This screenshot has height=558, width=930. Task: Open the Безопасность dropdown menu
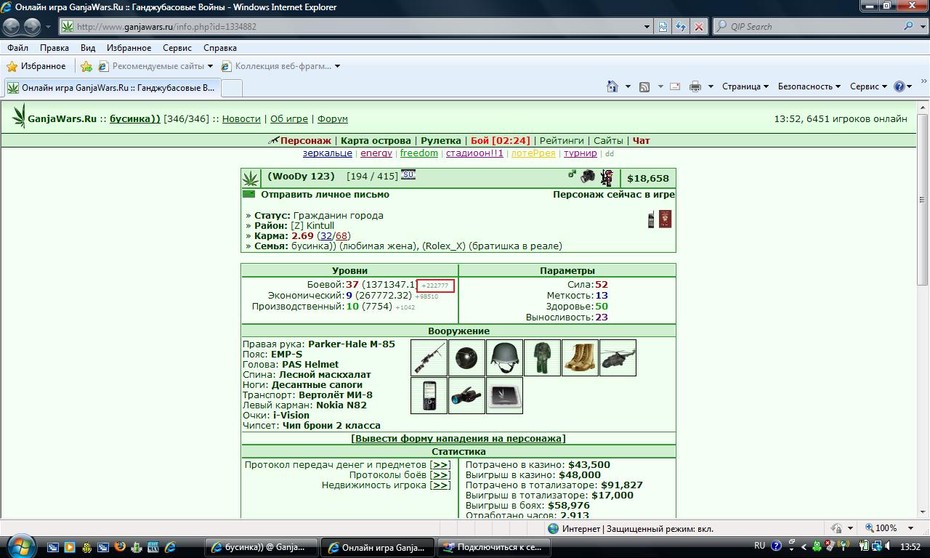pos(809,87)
